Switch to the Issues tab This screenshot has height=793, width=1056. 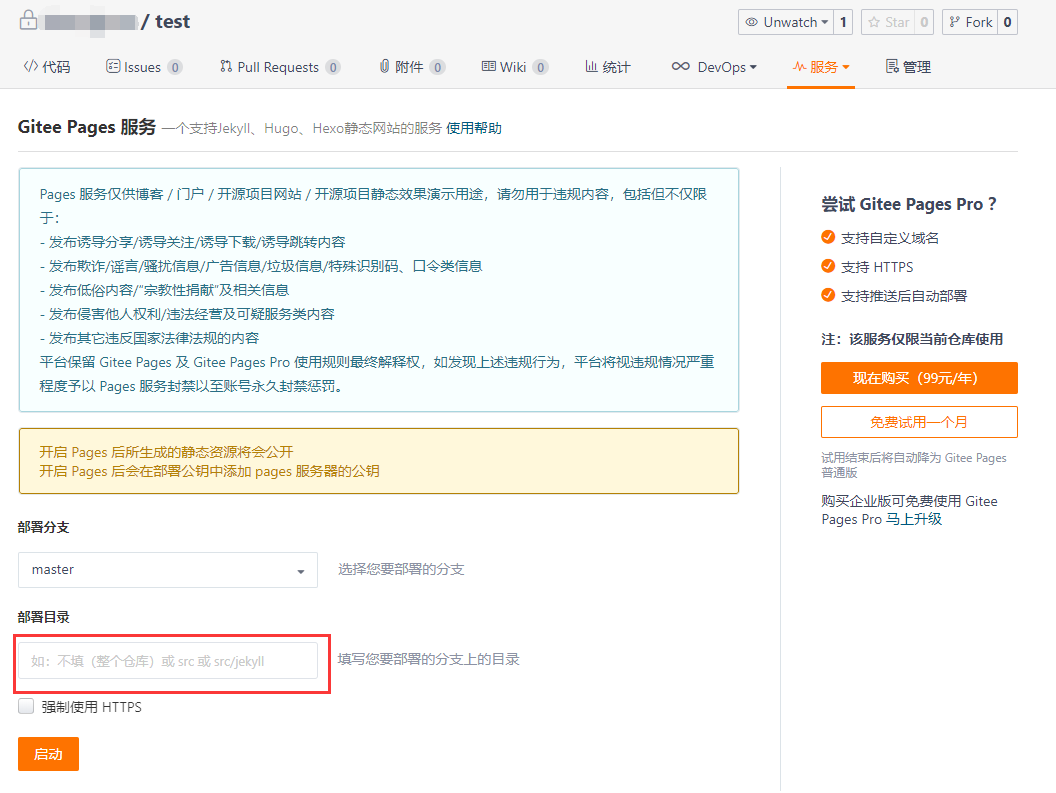point(144,67)
